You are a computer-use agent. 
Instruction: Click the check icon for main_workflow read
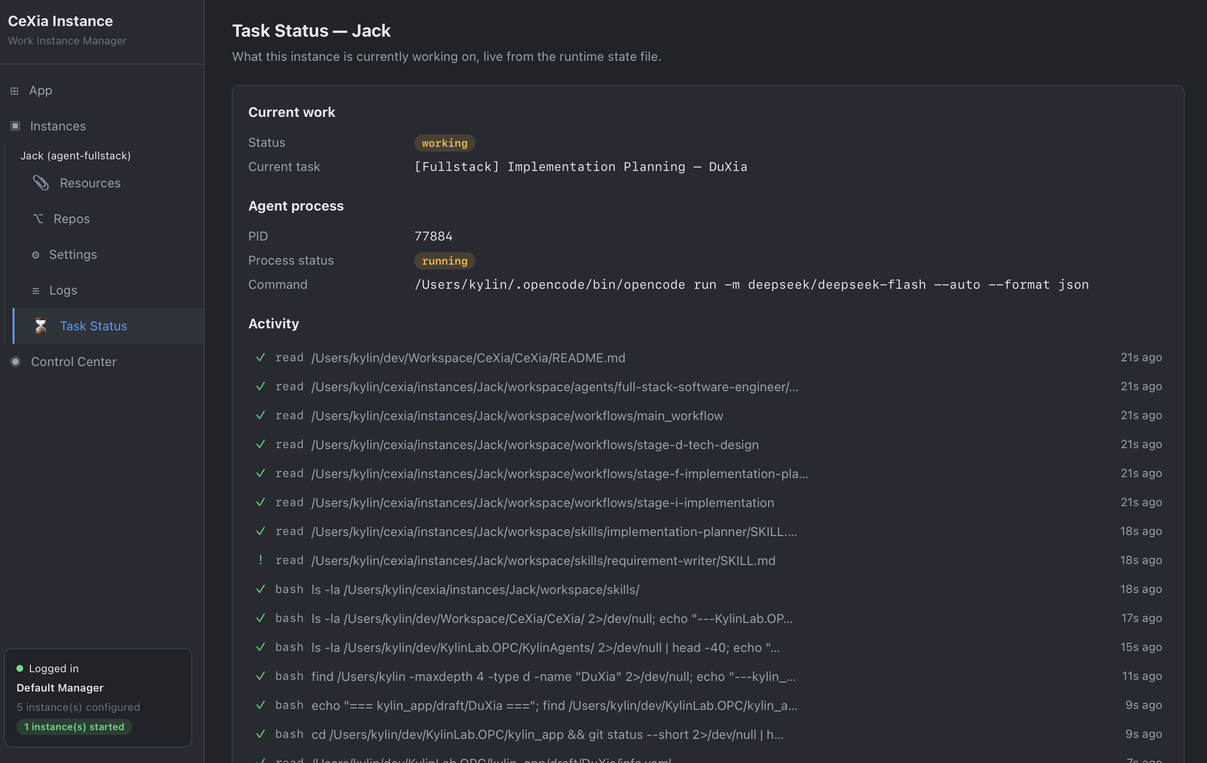point(260,415)
